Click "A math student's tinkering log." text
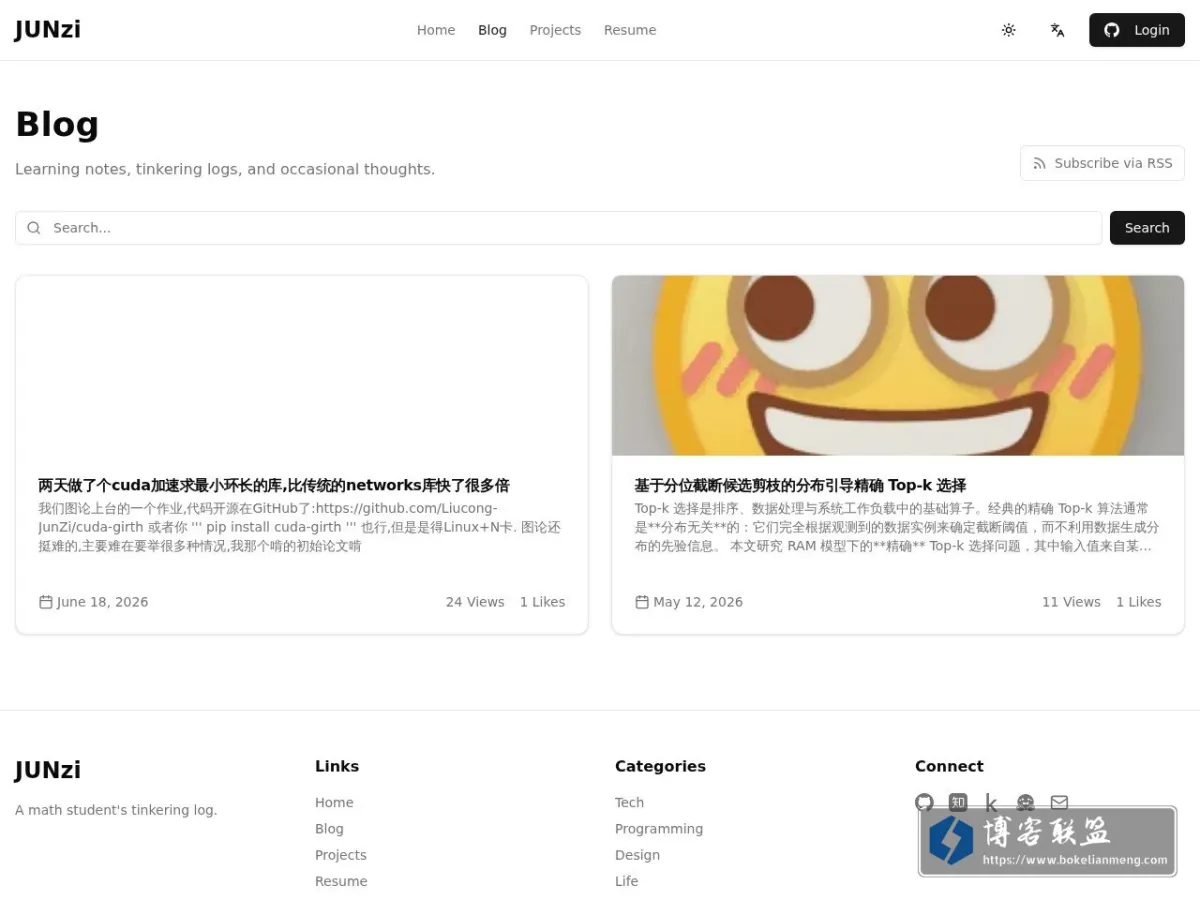 [116, 810]
